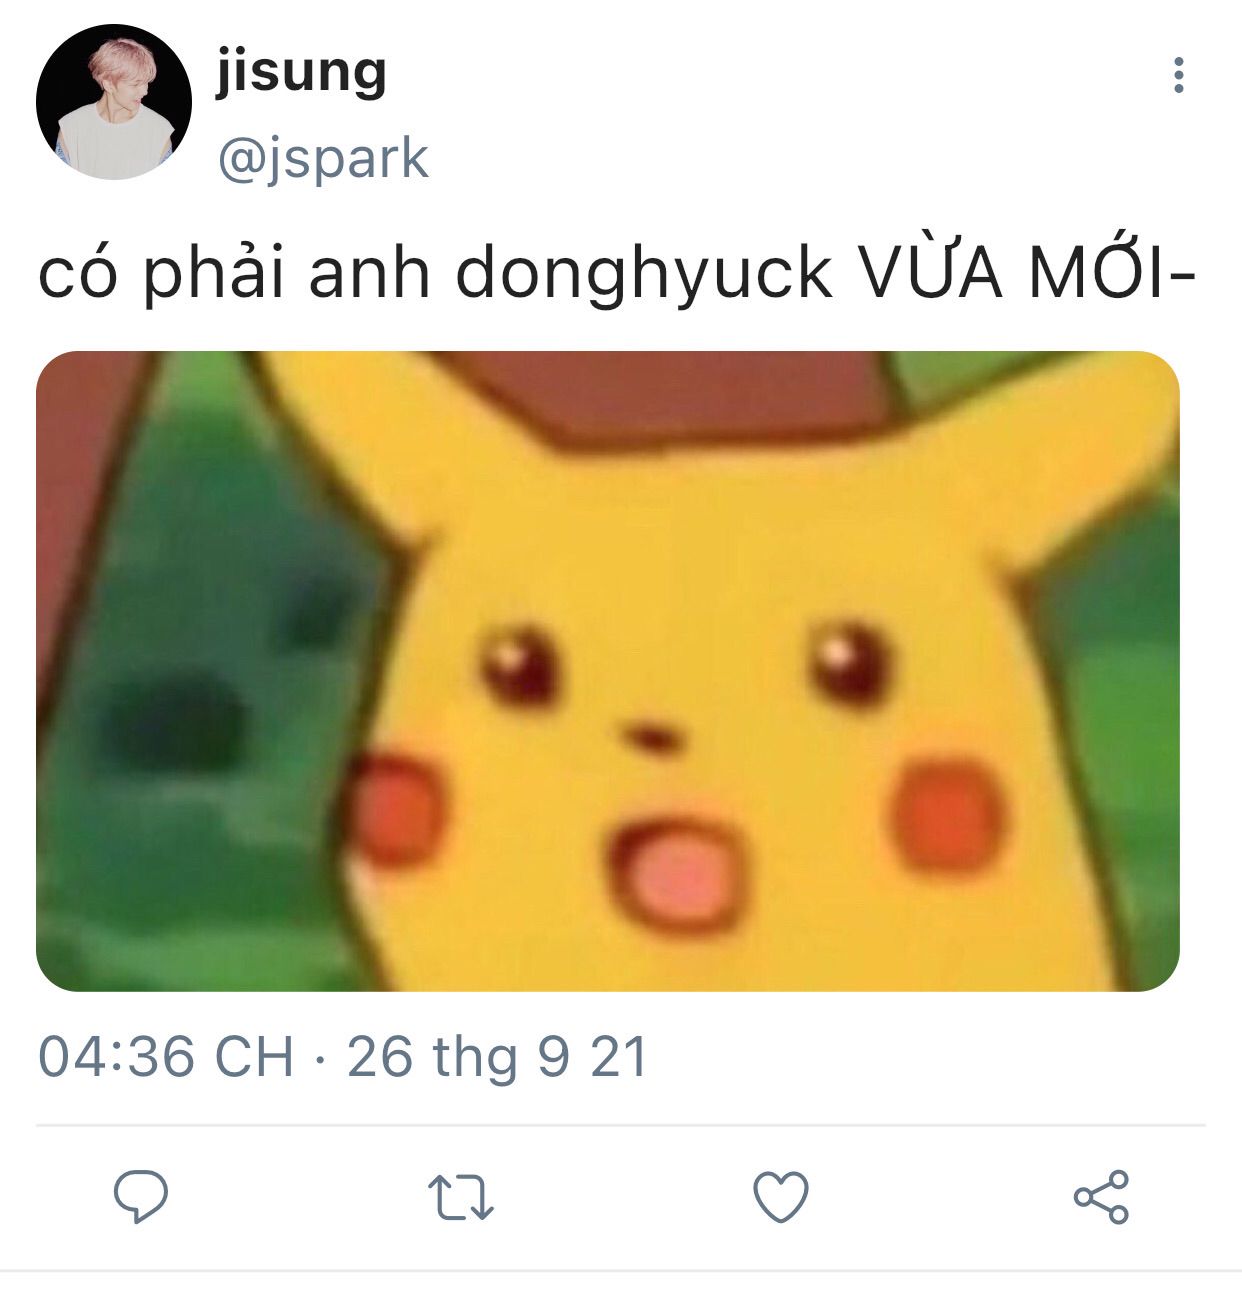Tap the date 26 thg 9 21

point(497,1057)
